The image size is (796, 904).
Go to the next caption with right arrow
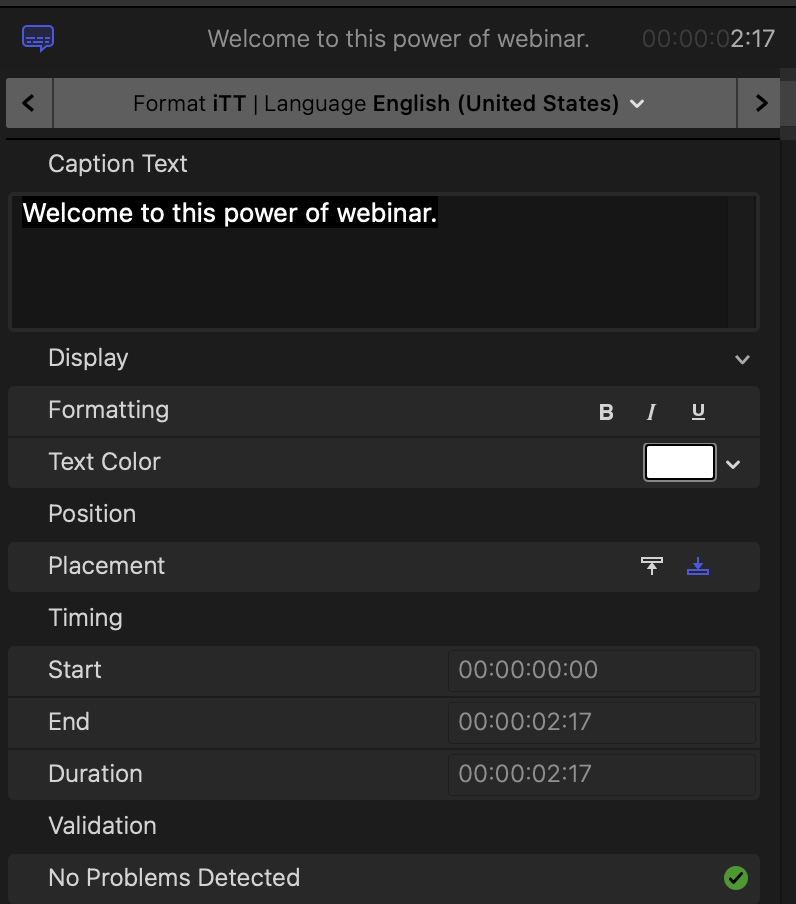point(761,103)
